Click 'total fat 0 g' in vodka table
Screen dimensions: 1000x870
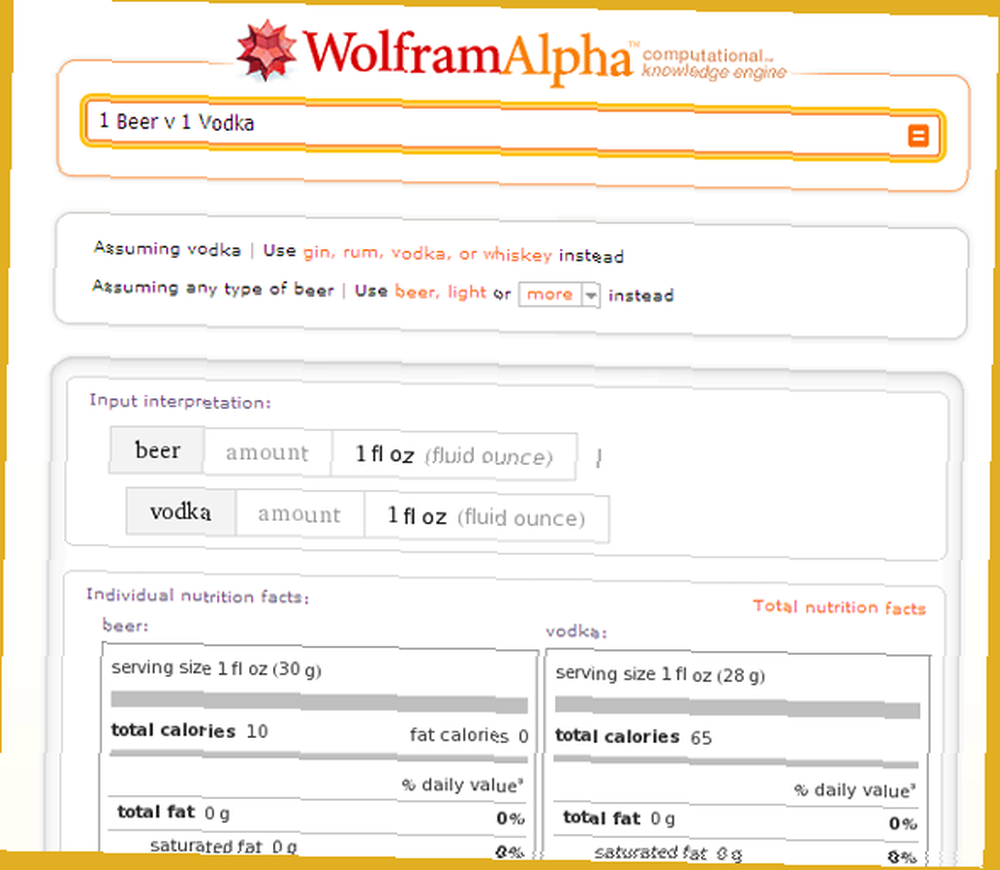pos(619,818)
